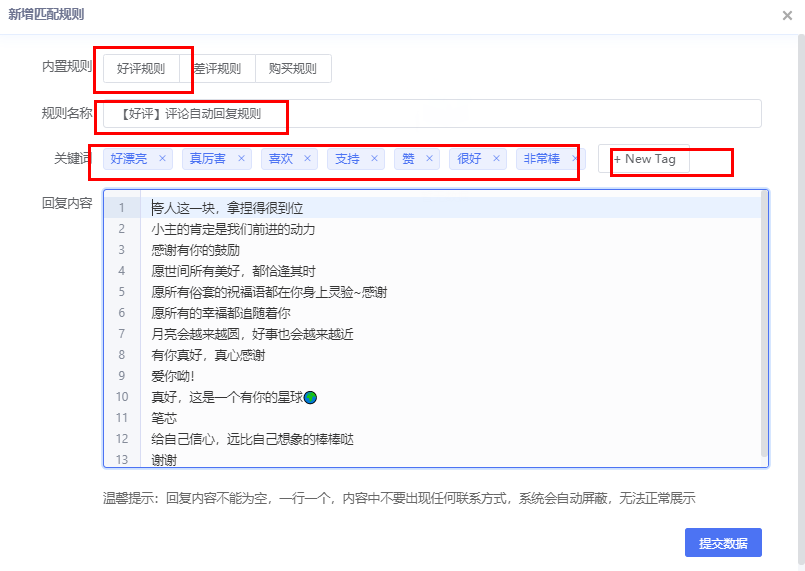Select the 购买规则 built-in rule
The image size is (805, 571).
293,68
